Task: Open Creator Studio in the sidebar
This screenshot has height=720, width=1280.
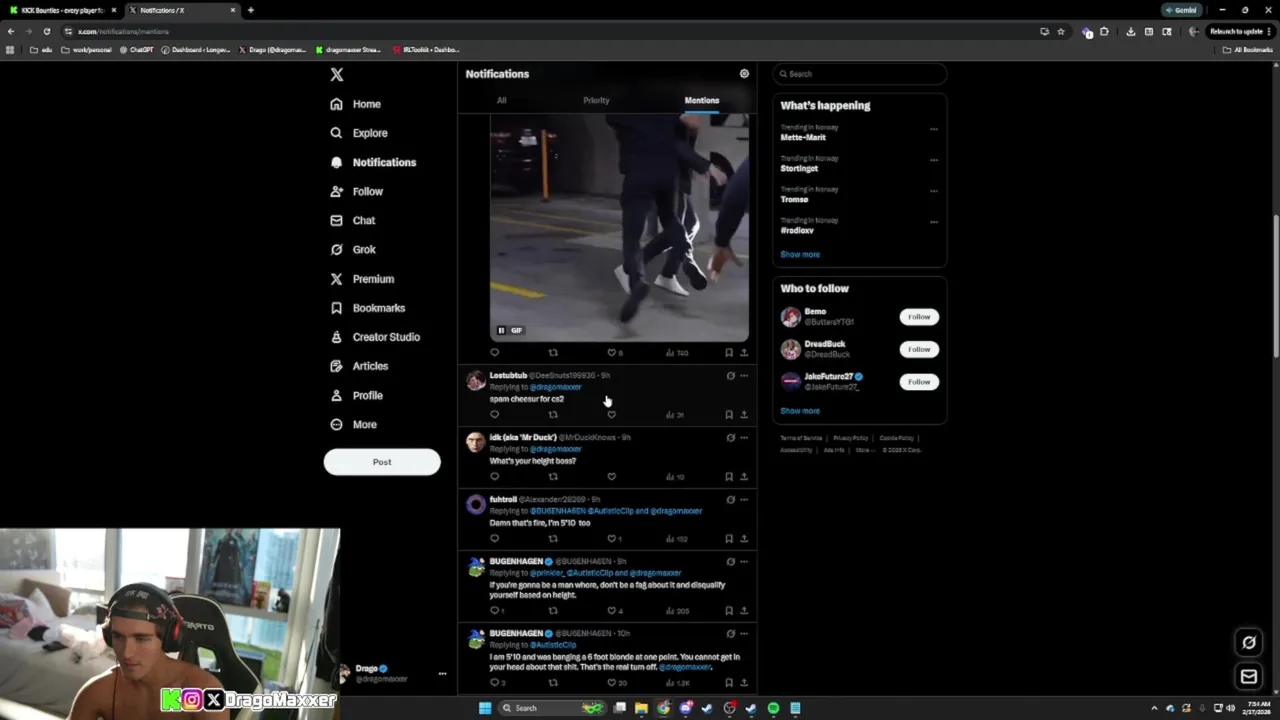Action: pos(374,337)
